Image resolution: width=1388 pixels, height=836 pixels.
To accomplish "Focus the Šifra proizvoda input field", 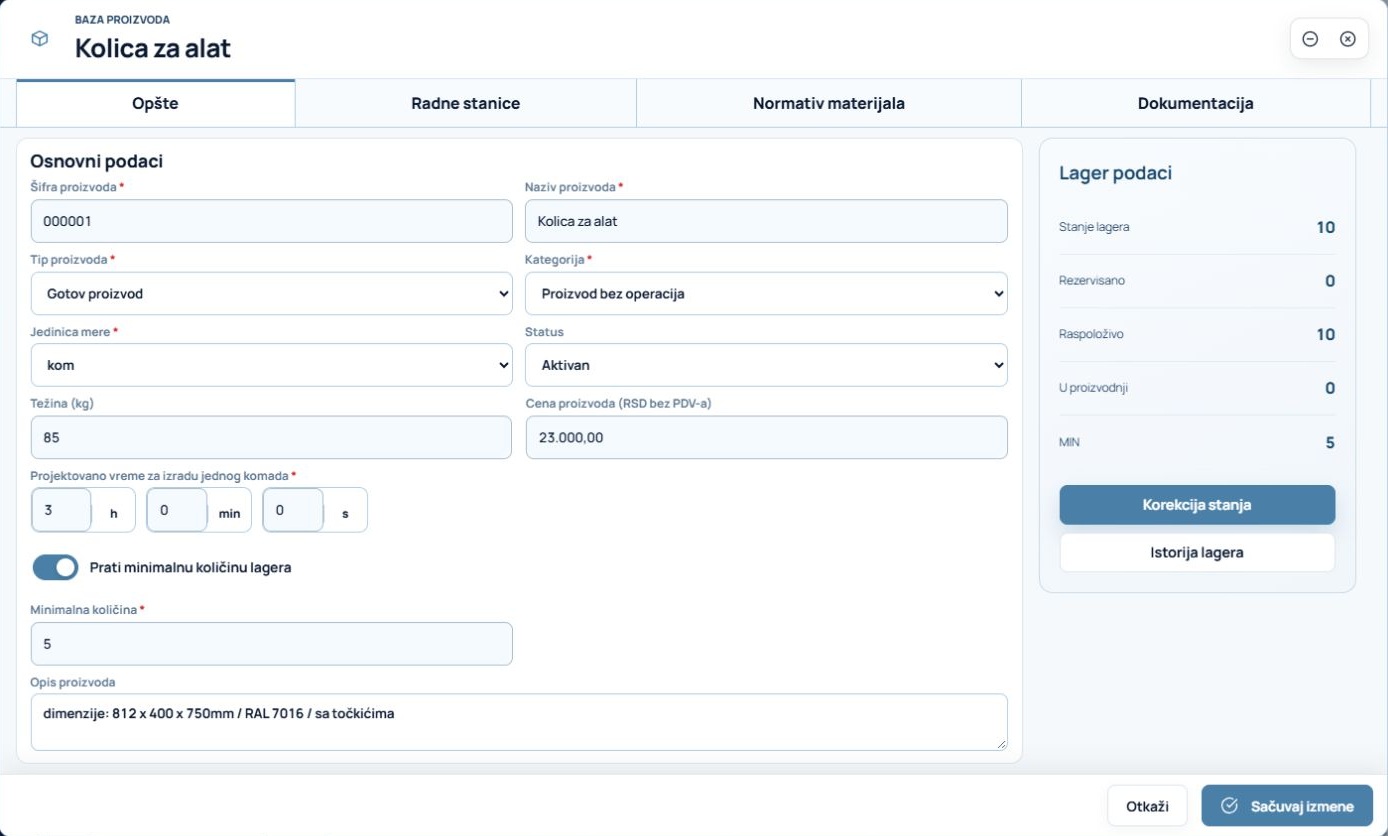I will (x=271, y=221).
